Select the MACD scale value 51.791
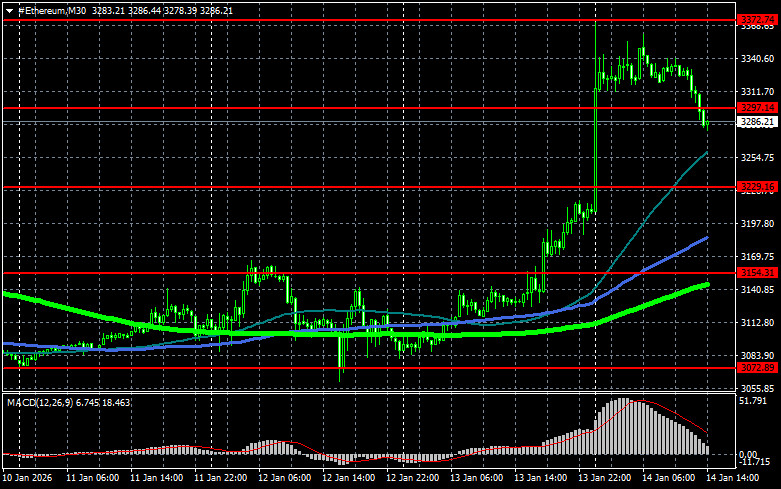Screen dimensions: 781x489 coord(753,400)
